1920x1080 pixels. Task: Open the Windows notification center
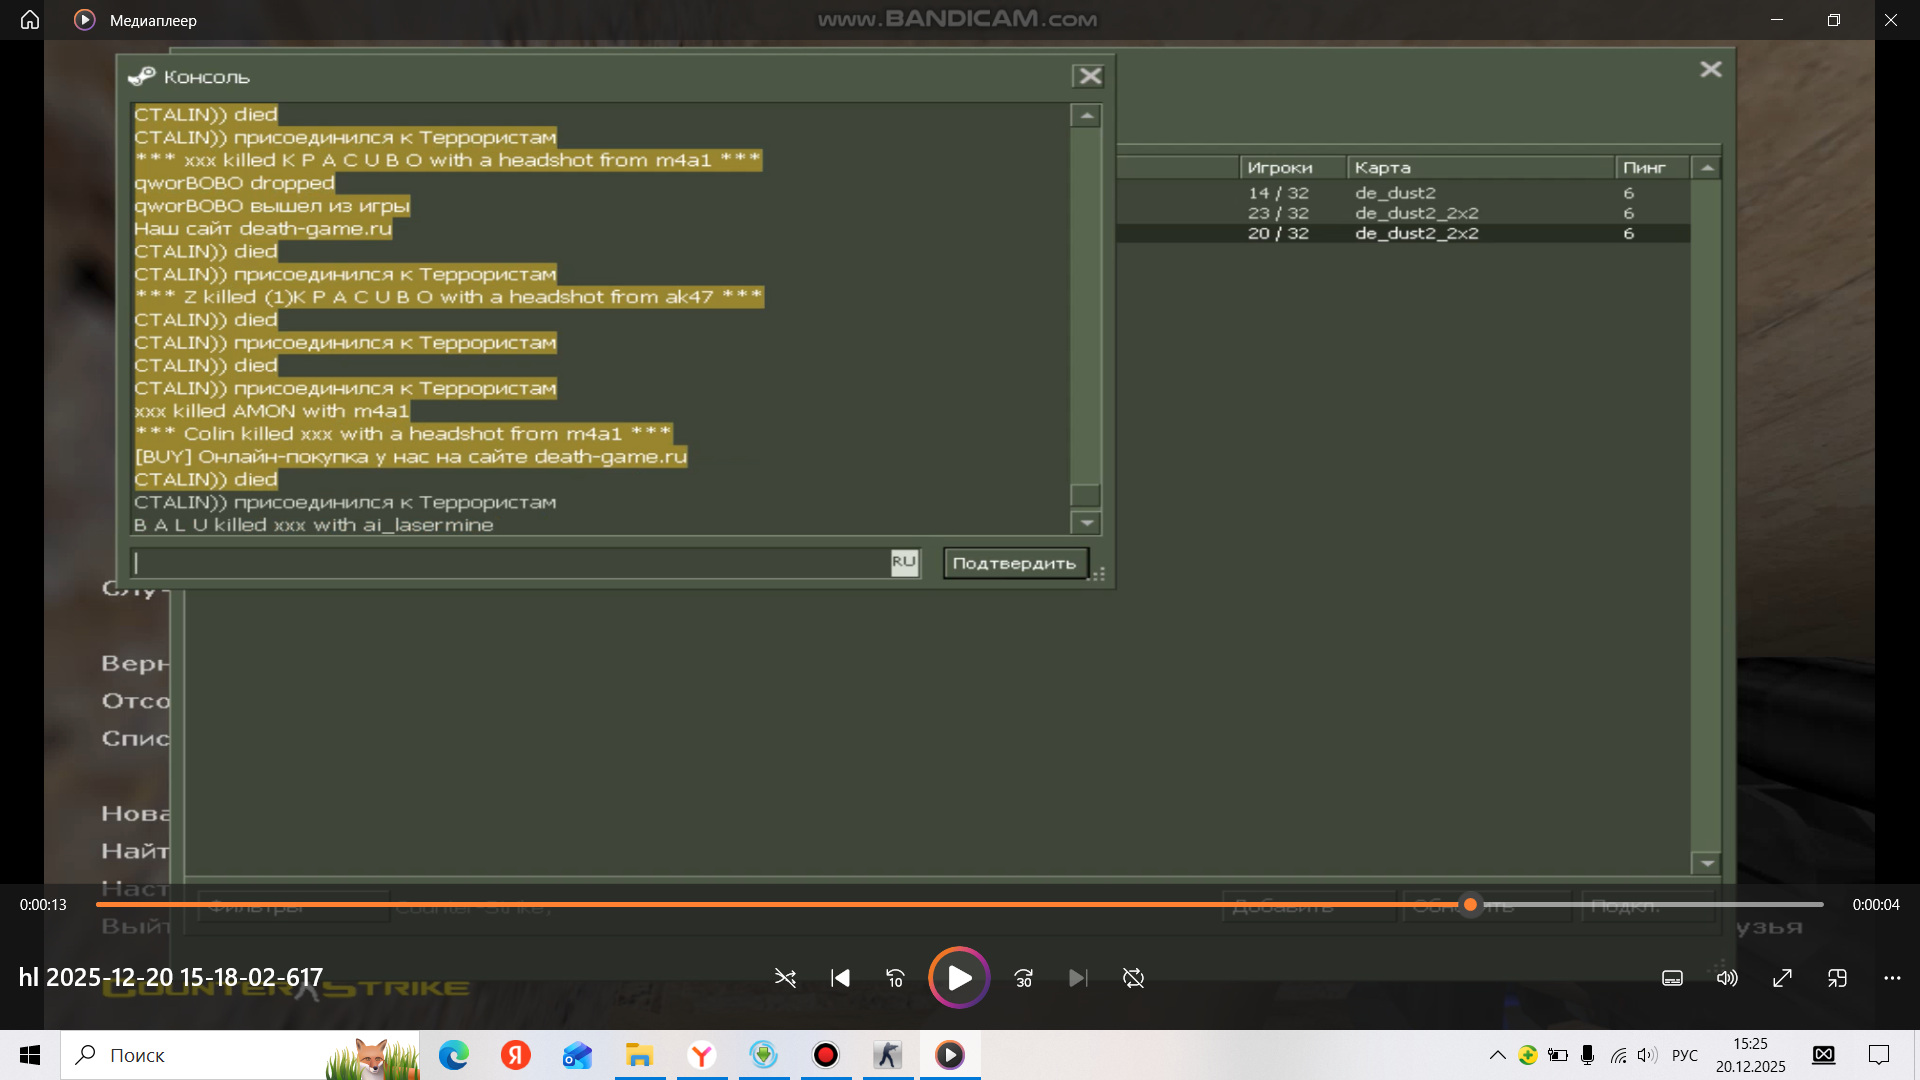click(1879, 1055)
